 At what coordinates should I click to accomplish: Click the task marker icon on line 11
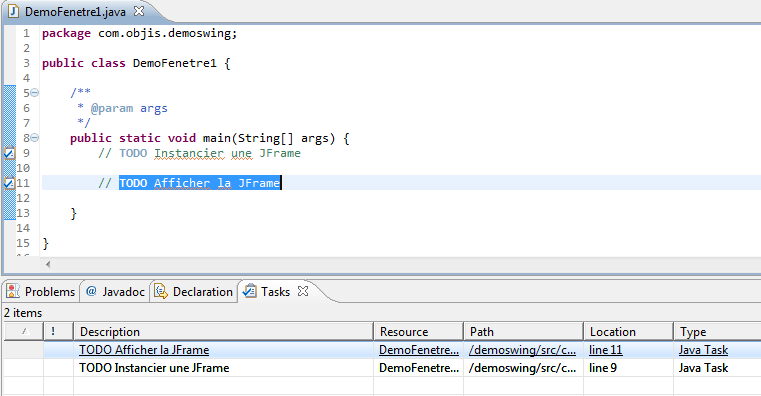pos(9,183)
